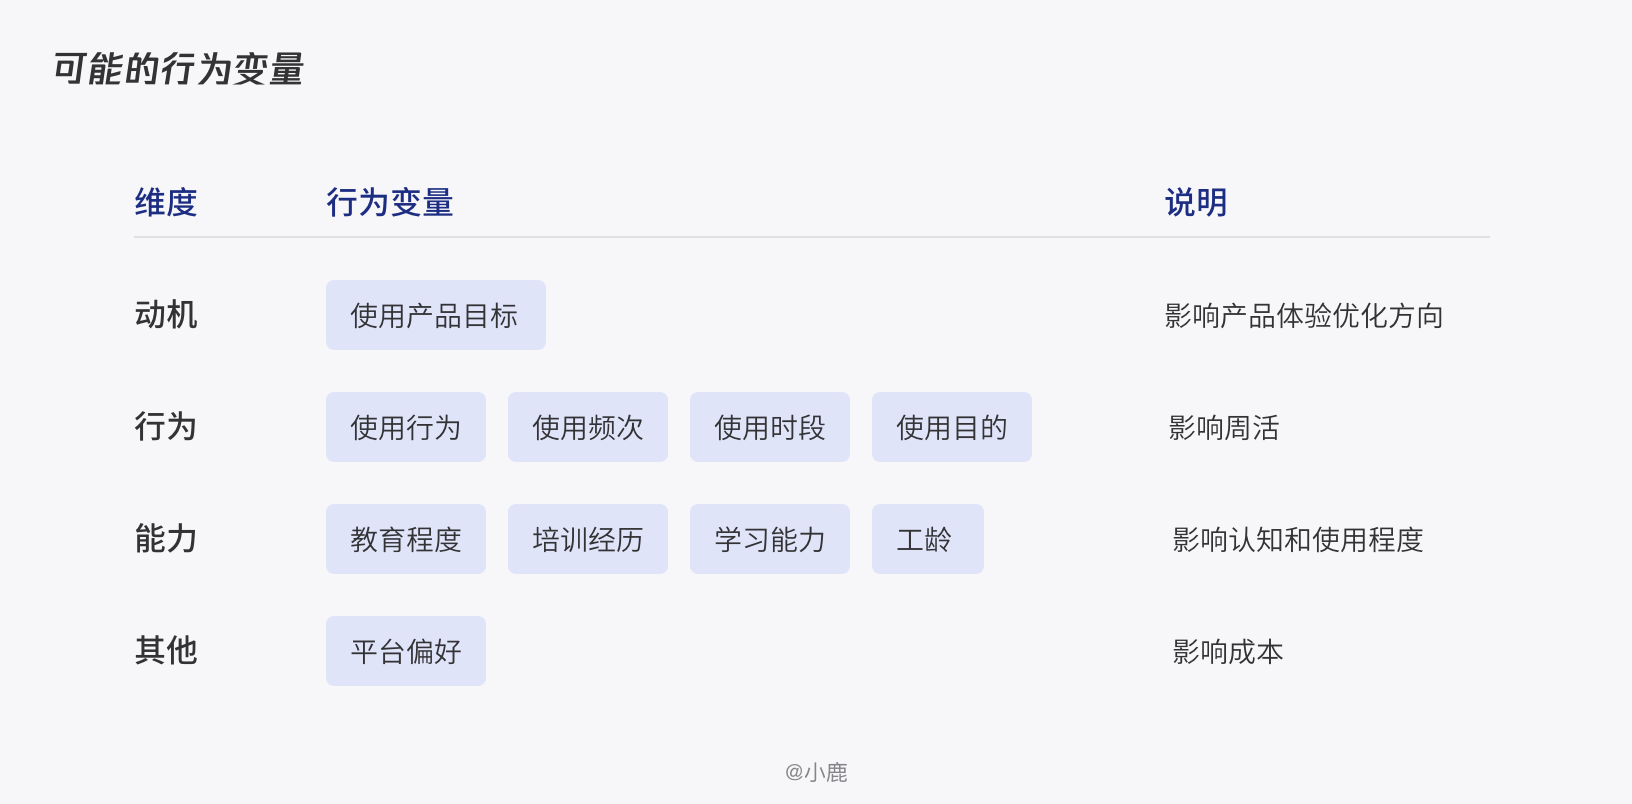Click the 可能的行为变量 title
The height and width of the screenshot is (804, 1632).
[178, 69]
